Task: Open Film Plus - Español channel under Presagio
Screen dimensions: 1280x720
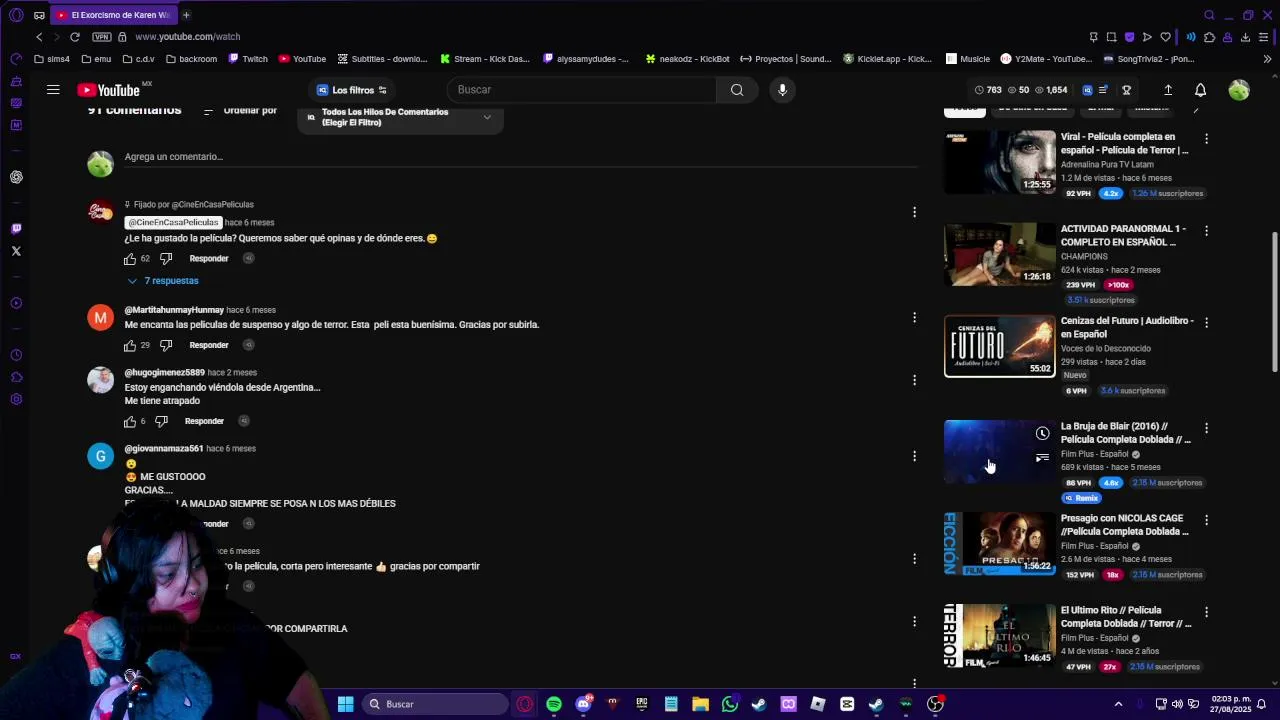Action: 1094,546
